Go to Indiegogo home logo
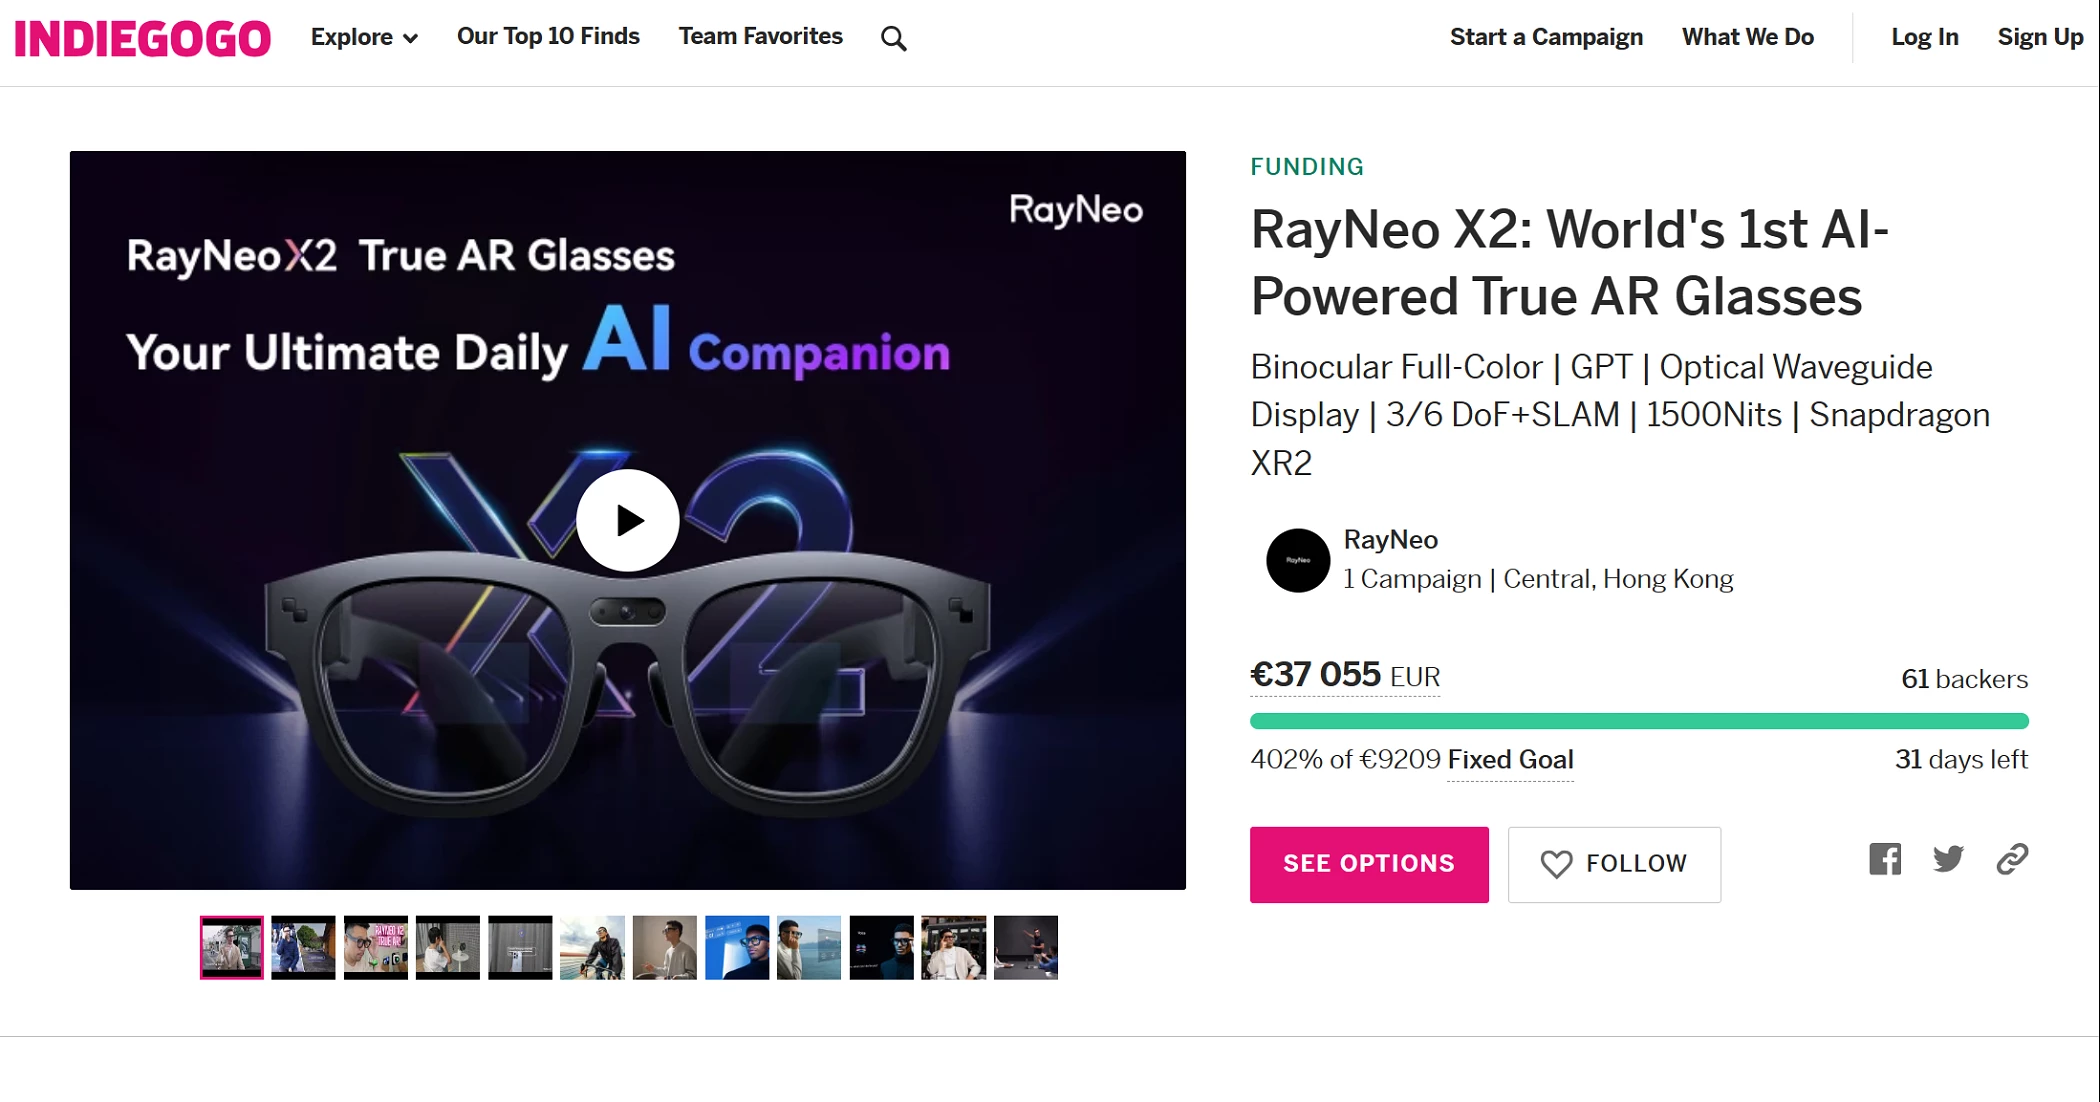 (142, 39)
